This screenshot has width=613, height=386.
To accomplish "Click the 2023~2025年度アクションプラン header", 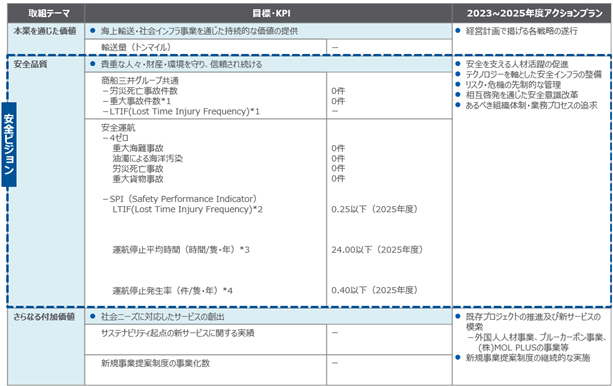I will (x=532, y=13).
